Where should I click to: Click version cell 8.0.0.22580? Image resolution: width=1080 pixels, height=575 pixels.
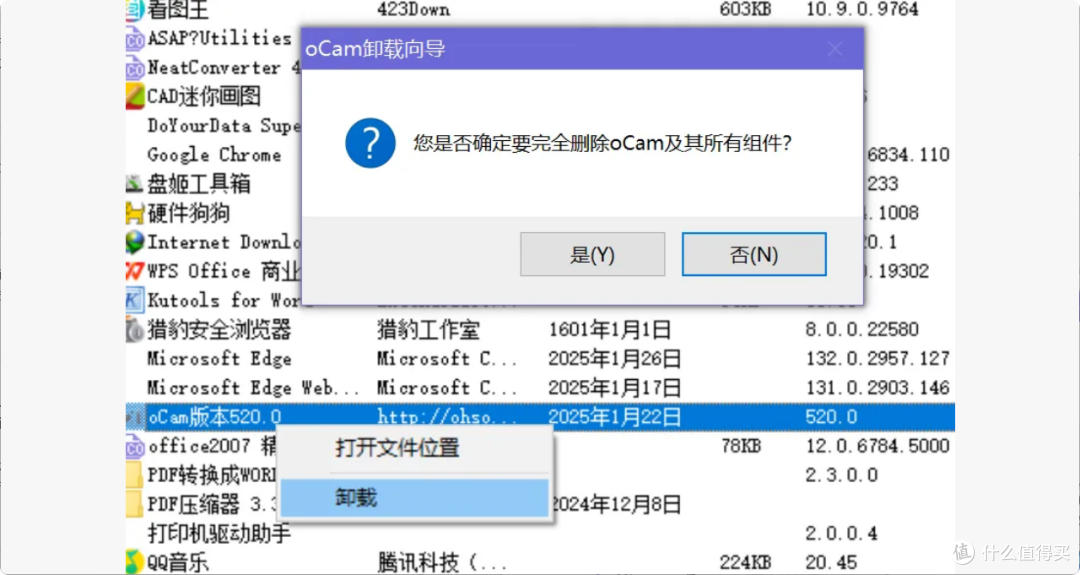click(862, 330)
